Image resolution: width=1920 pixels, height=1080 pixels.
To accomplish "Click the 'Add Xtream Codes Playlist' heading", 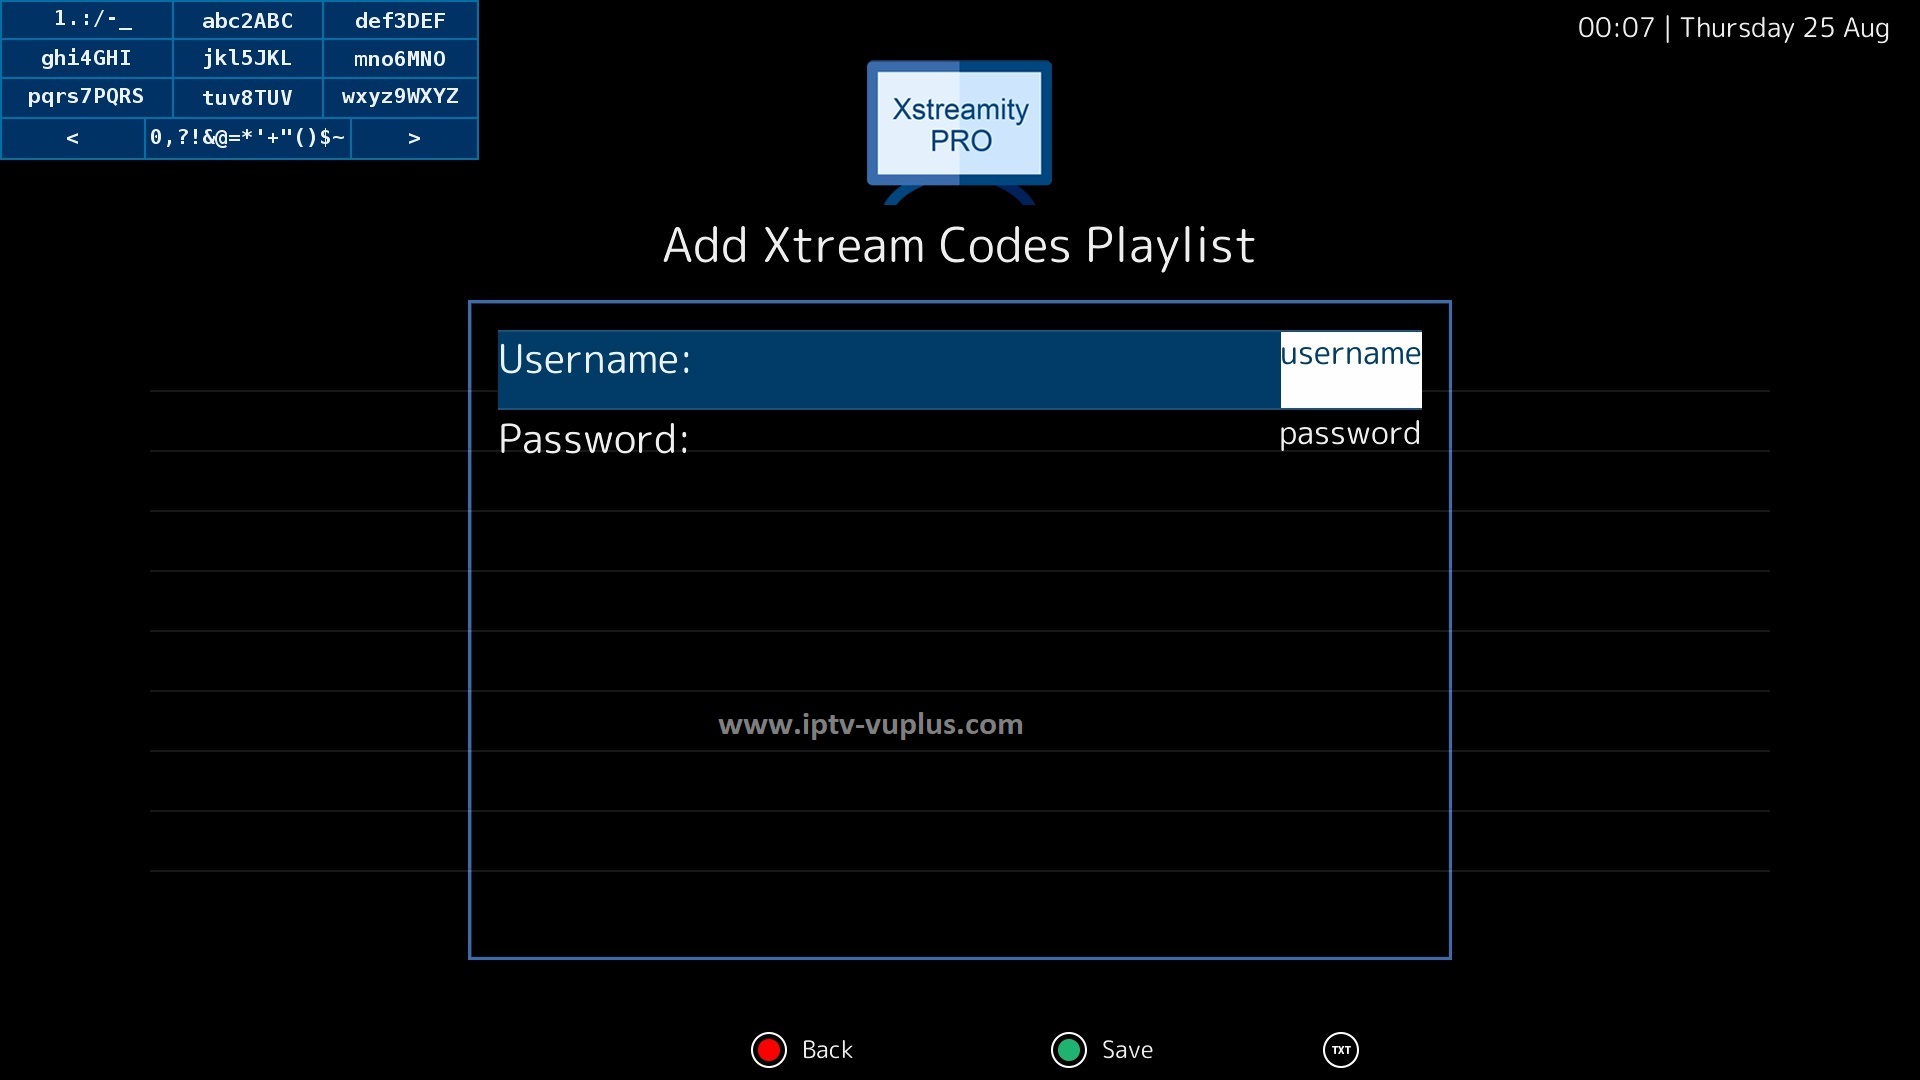I will pos(959,246).
